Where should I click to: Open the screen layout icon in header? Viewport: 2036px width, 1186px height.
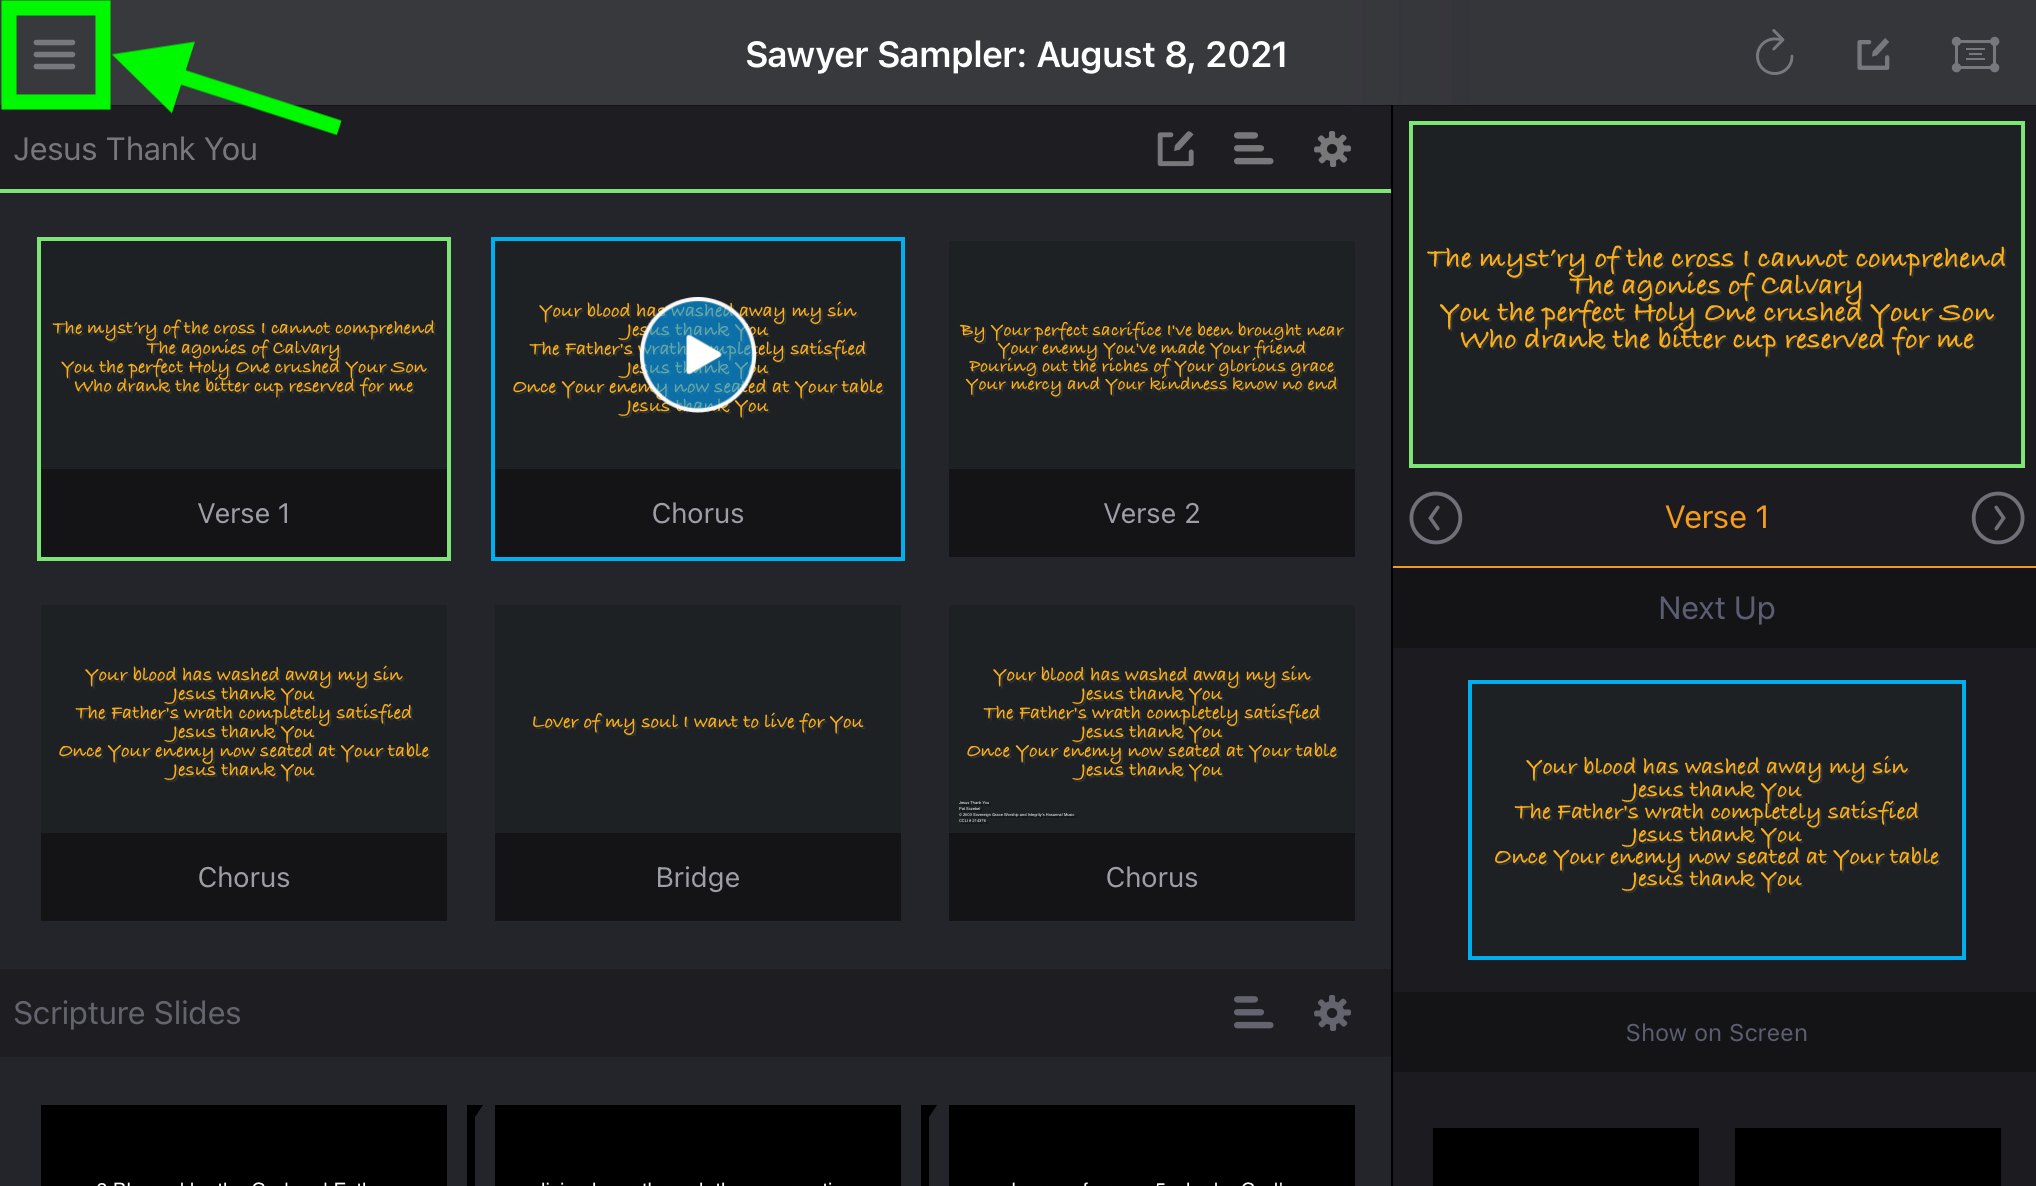(x=1975, y=54)
